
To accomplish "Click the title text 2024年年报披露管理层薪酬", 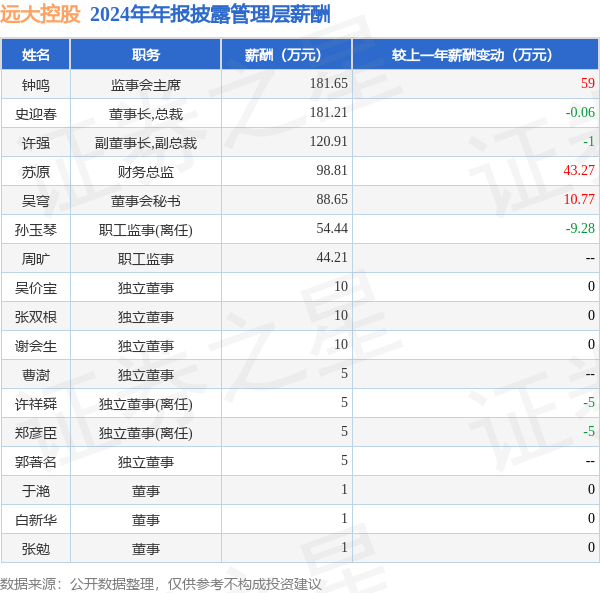I will 210,15.
